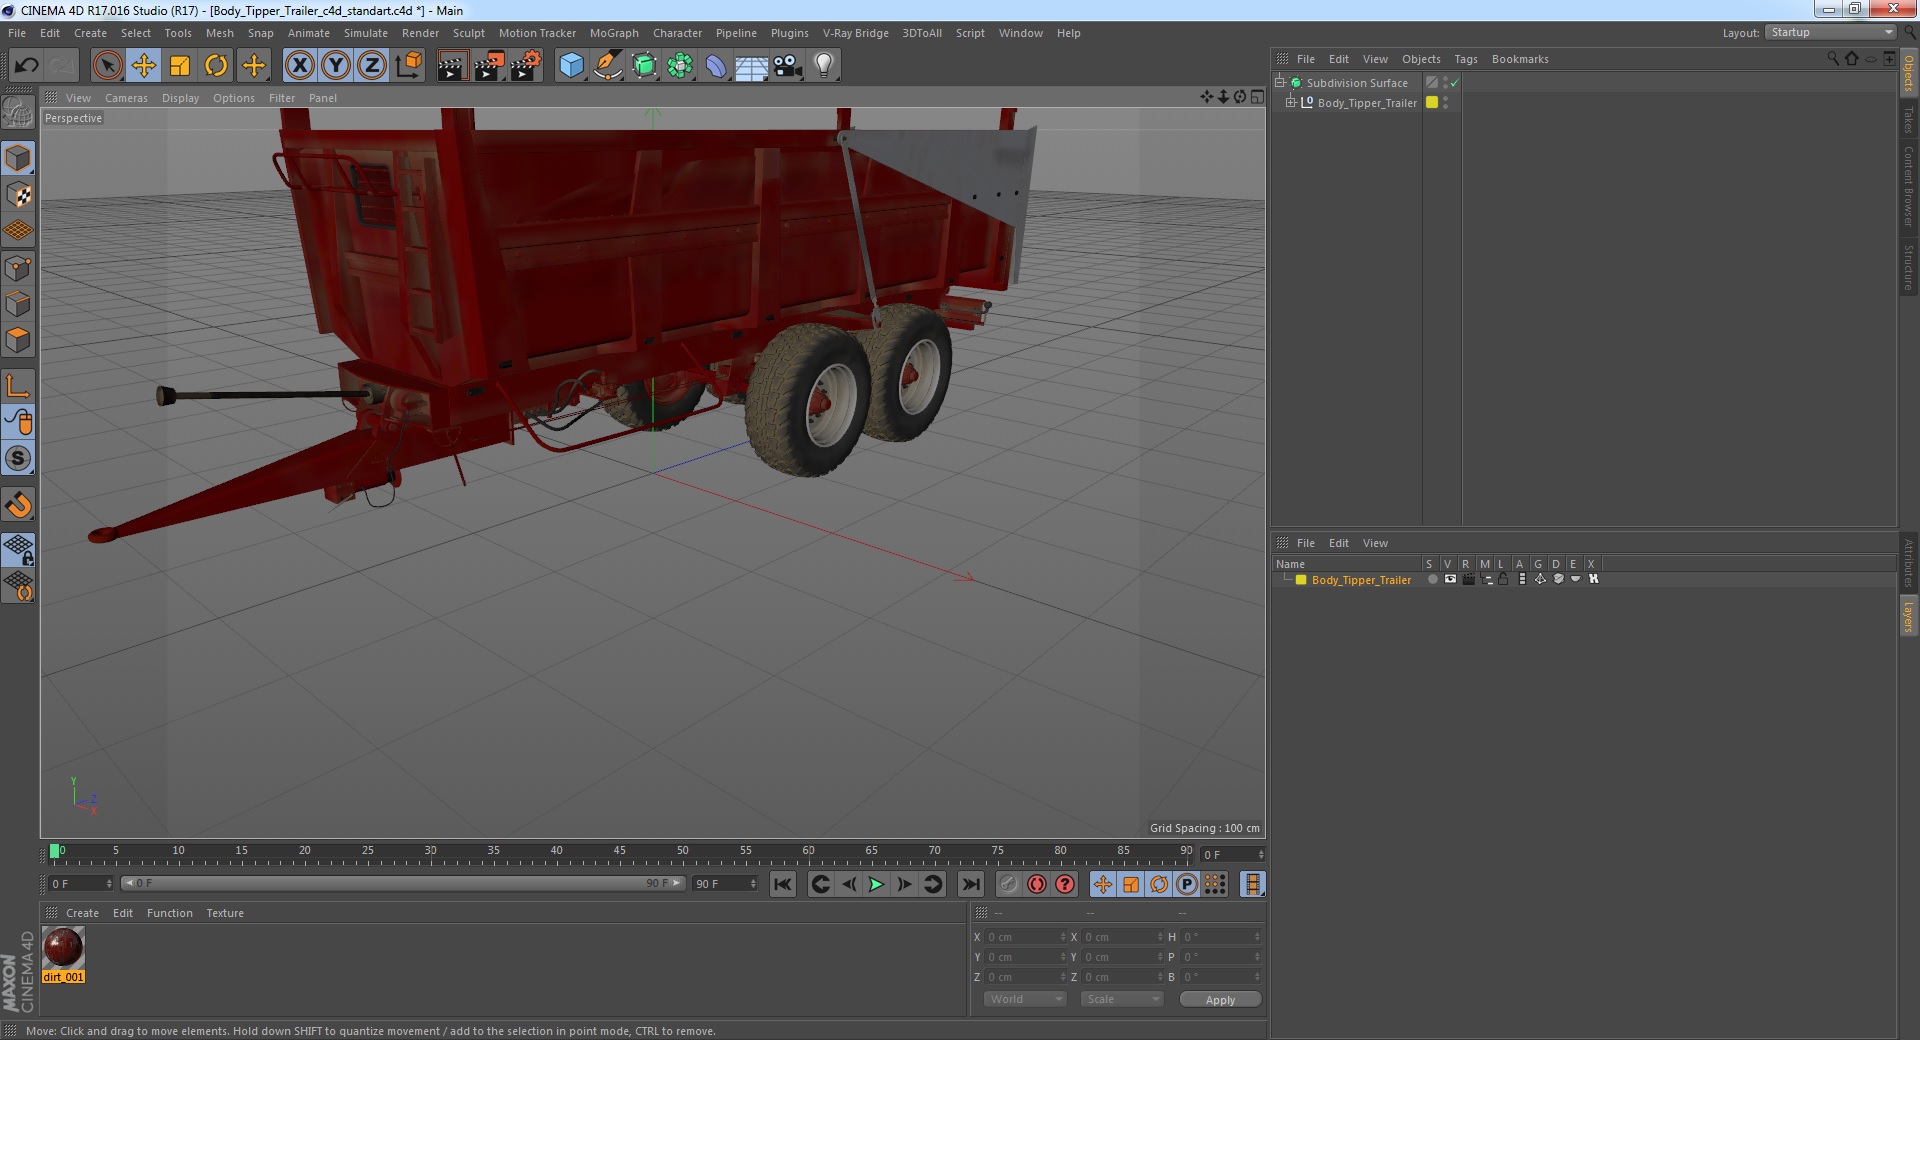This screenshot has width=1920, height=1158.
Task: Toggle Position keyframe recording
Action: click(x=1102, y=884)
